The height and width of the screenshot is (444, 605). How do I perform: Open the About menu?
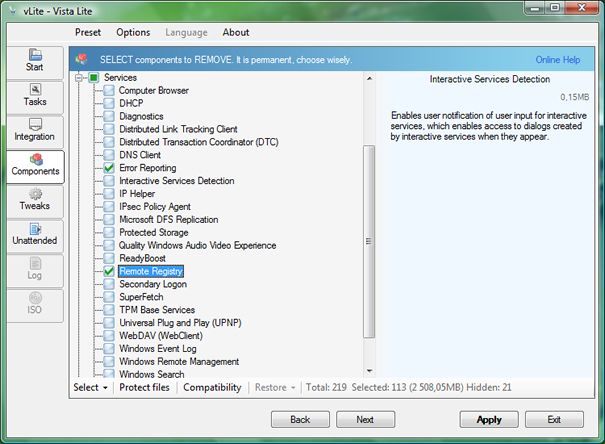click(x=236, y=32)
